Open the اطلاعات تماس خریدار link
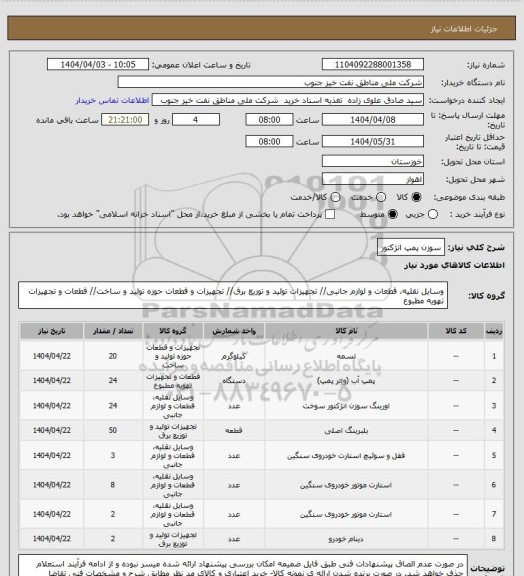 112,100
